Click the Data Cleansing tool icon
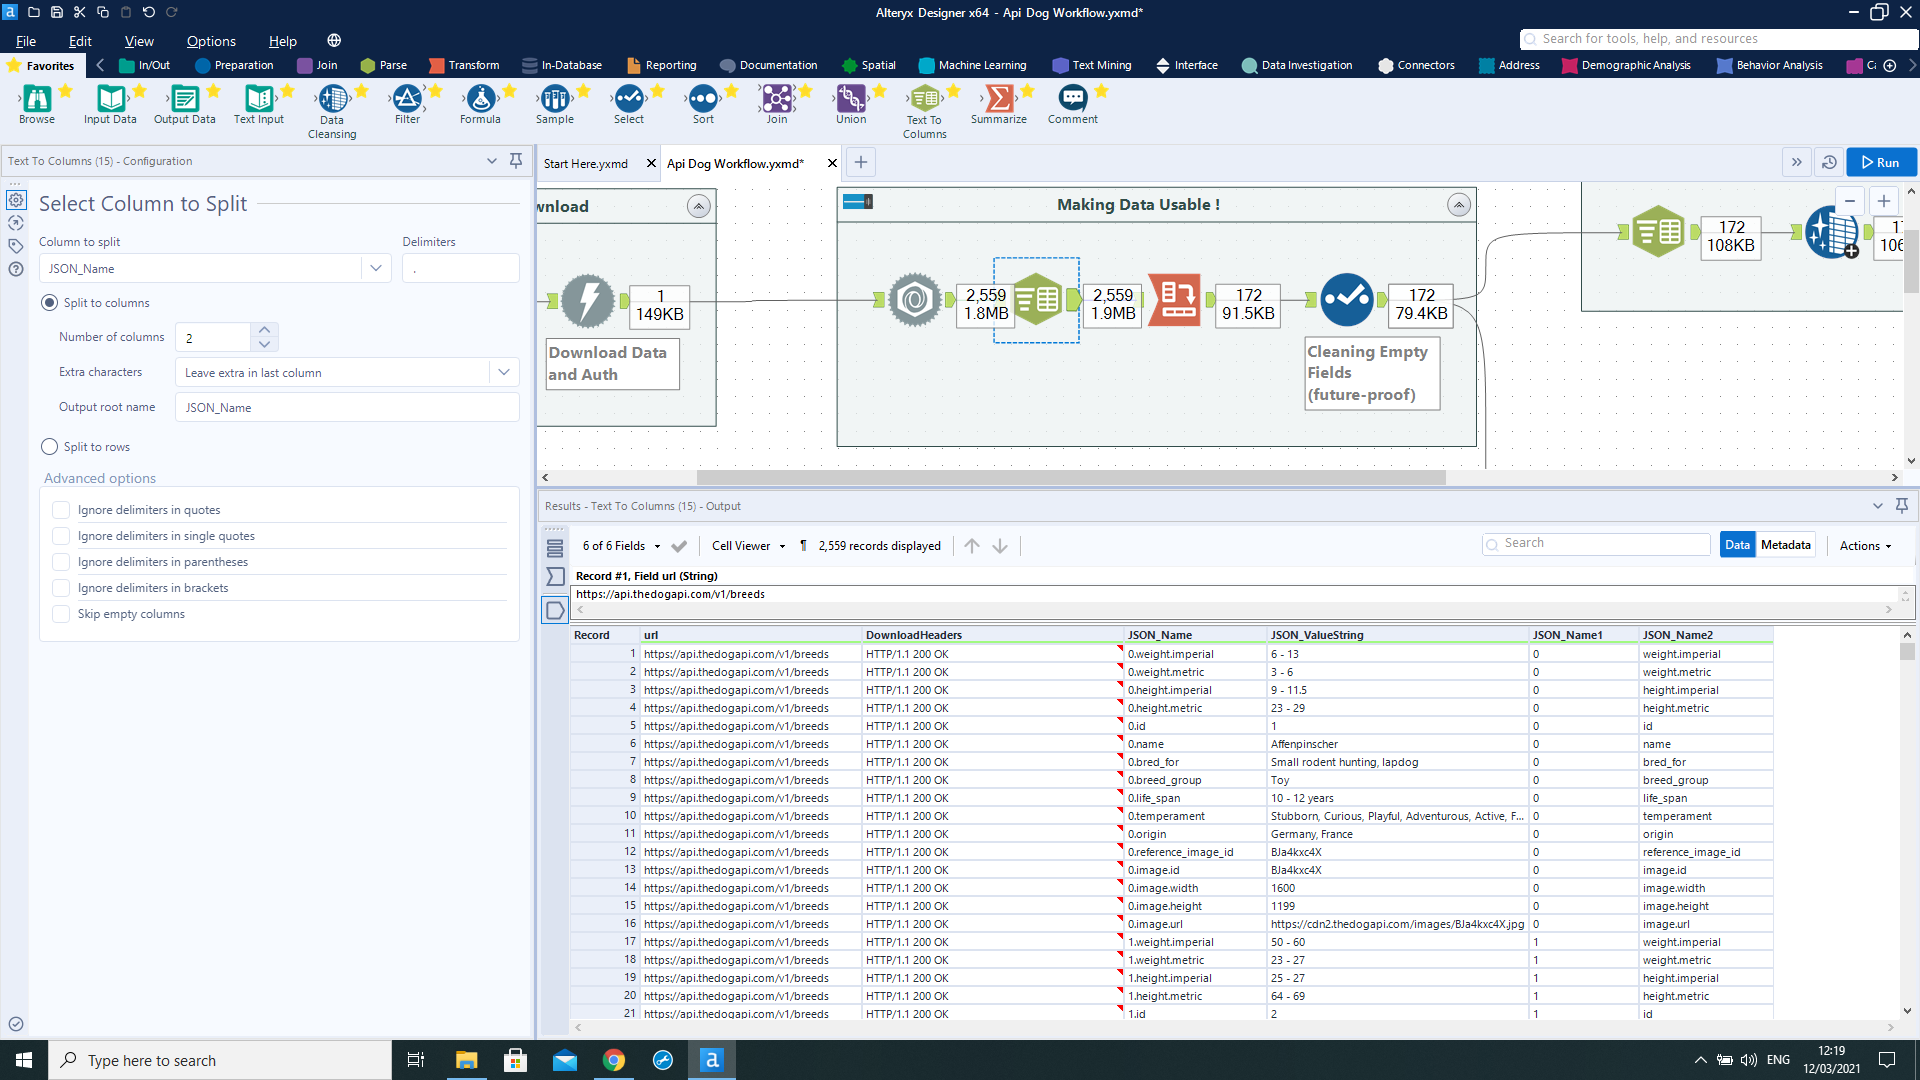The width and height of the screenshot is (1920, 1080). pyautogui.click(x=332, y=99)
